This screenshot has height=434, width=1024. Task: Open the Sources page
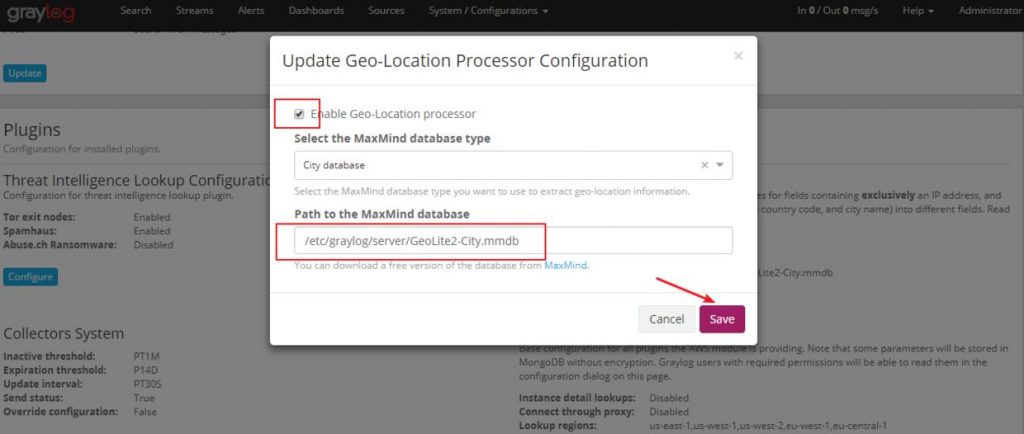click(385, 10)
